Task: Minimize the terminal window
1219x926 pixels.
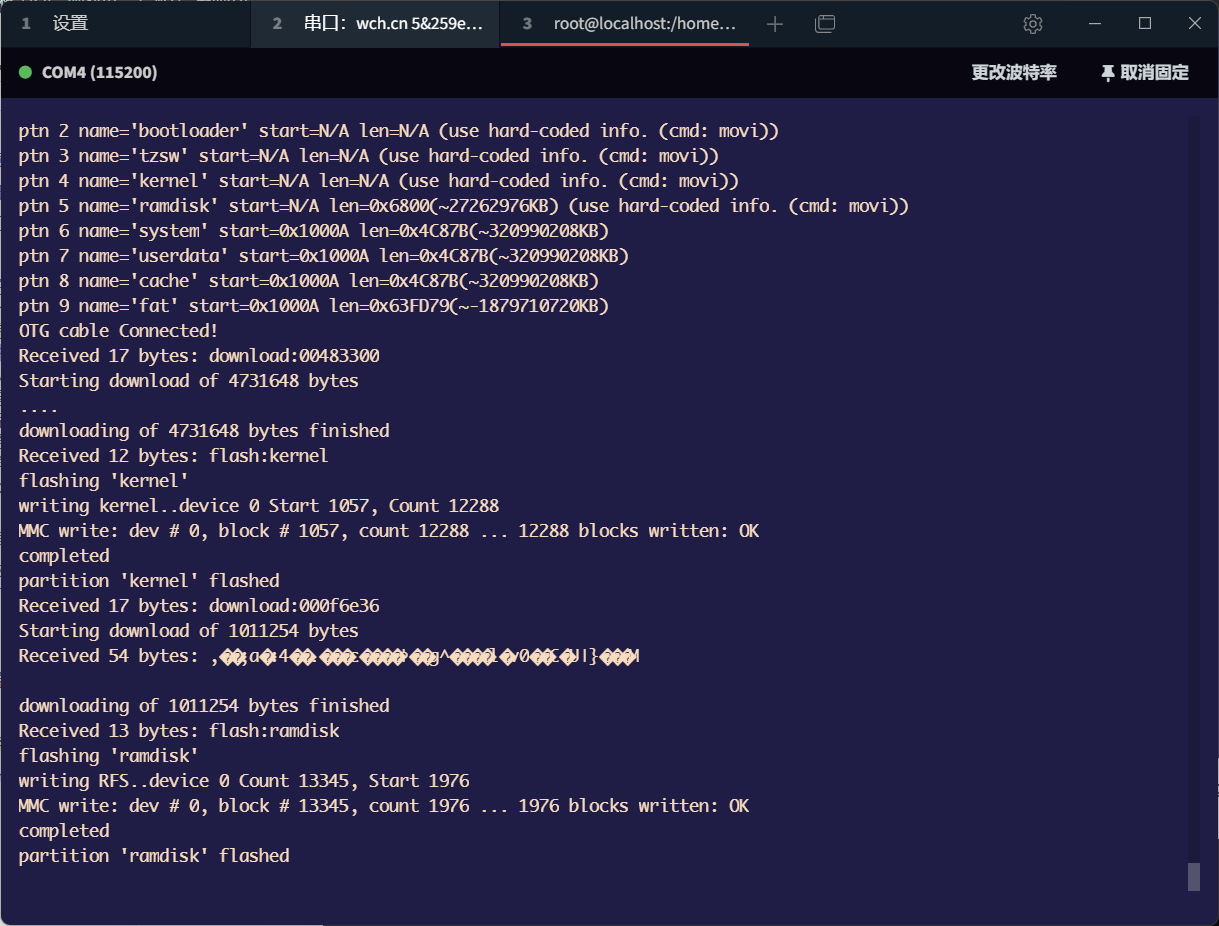Action: (1096, 24)
